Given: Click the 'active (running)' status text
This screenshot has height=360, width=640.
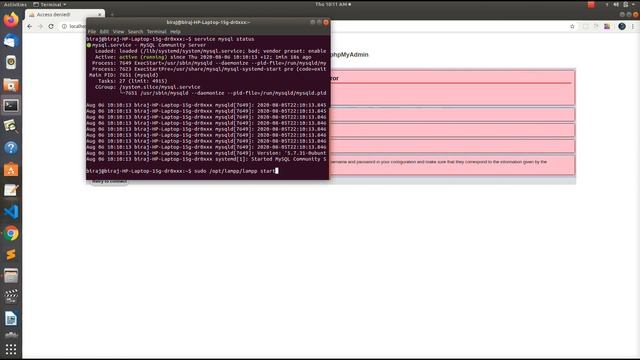Looking at the screenshot, I should tap(143, 57).
